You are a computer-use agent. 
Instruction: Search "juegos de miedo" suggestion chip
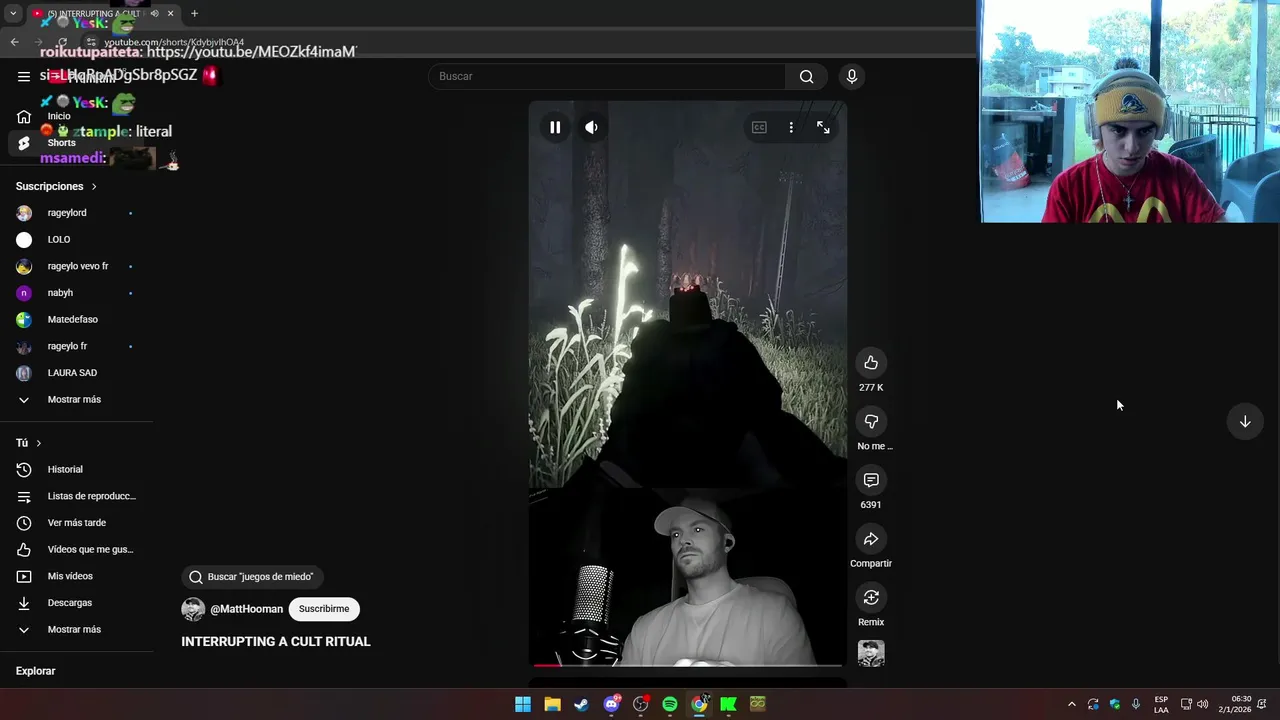[x=252, y=577]
